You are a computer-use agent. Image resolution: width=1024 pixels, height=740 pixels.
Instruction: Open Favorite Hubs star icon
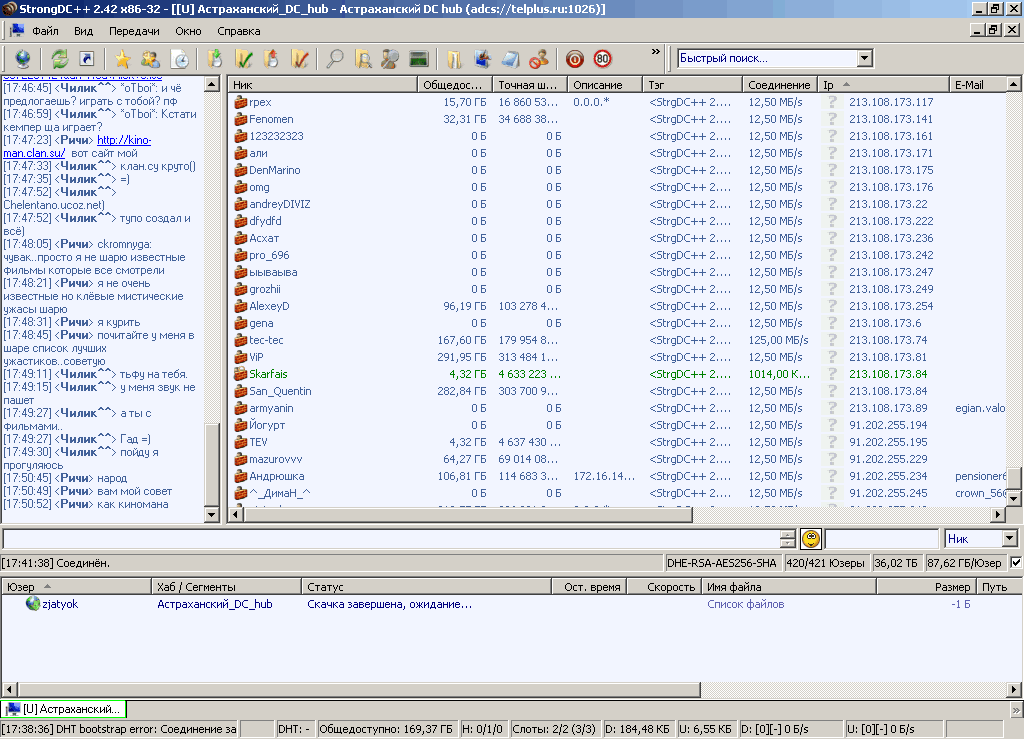coord(123,59)
